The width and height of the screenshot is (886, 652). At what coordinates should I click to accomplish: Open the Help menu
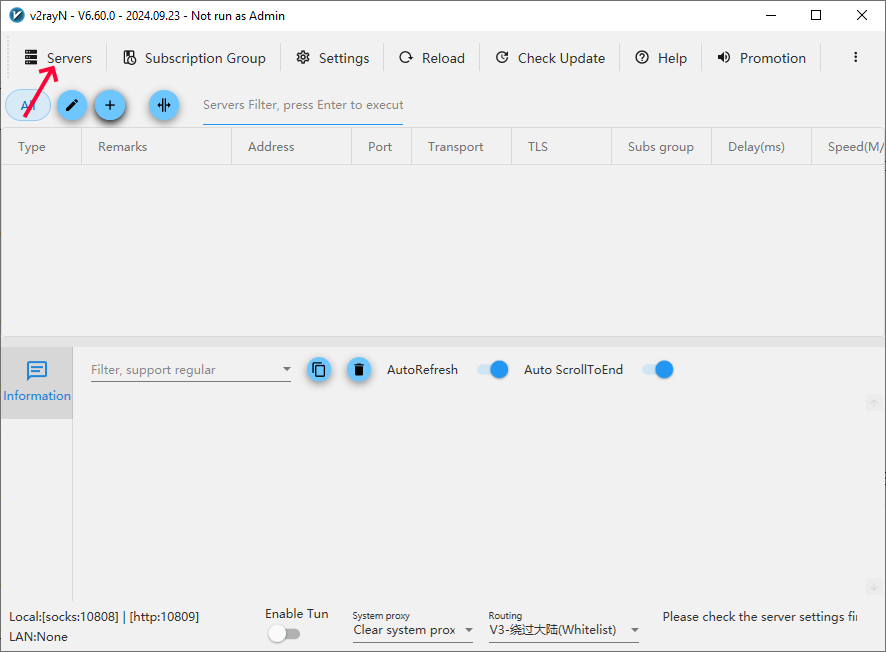(x=661, y=58)
